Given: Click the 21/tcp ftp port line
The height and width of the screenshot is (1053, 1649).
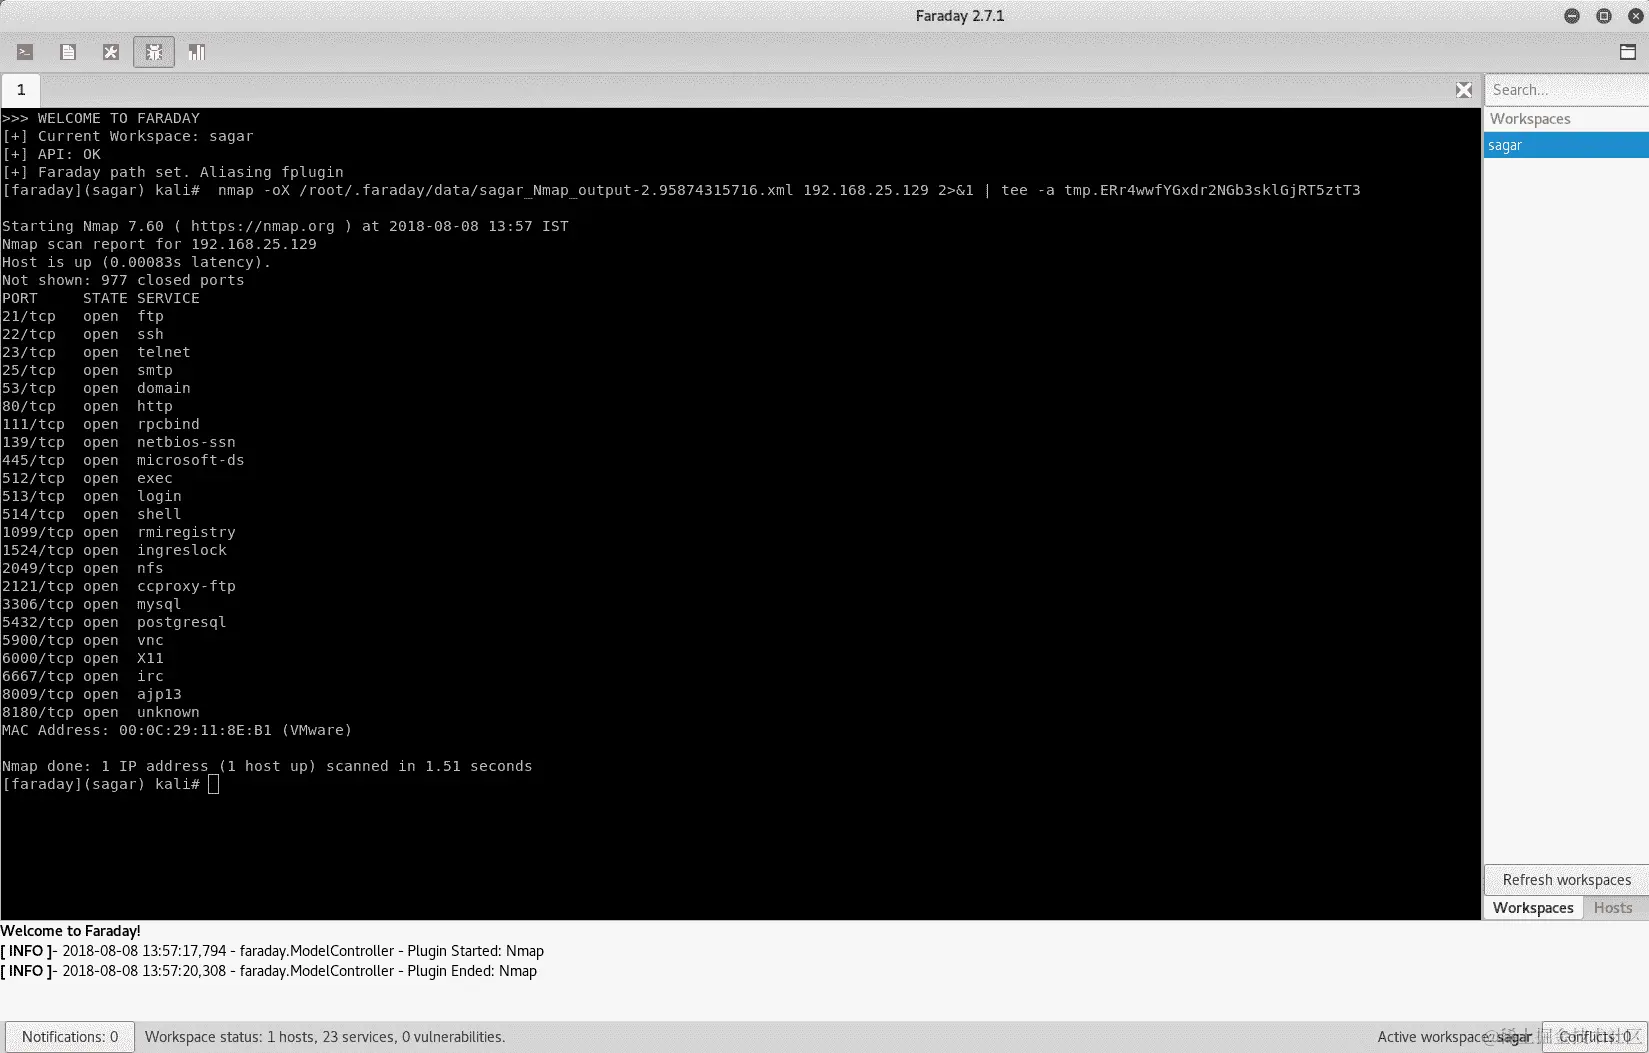Looking at the screenshot, I should (82, 316).
